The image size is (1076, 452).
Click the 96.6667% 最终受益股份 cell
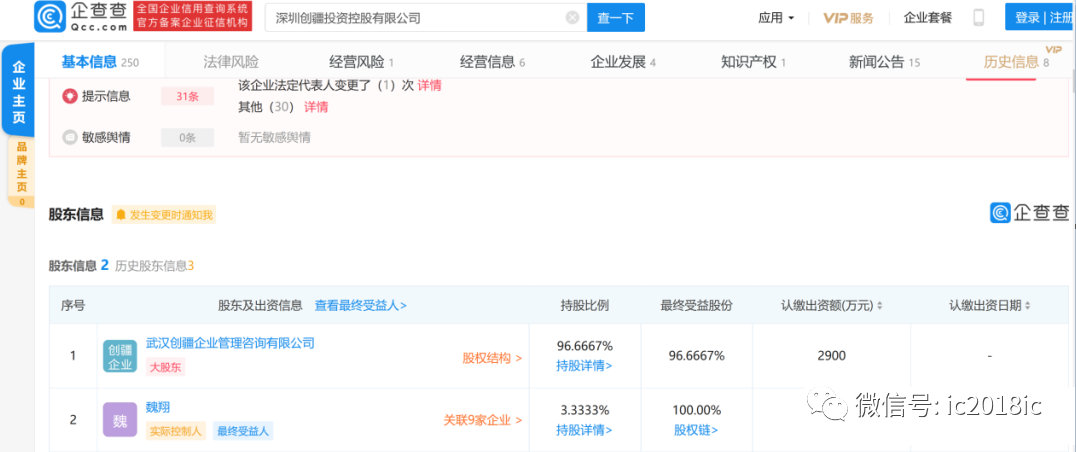click(x=697, y=356)
